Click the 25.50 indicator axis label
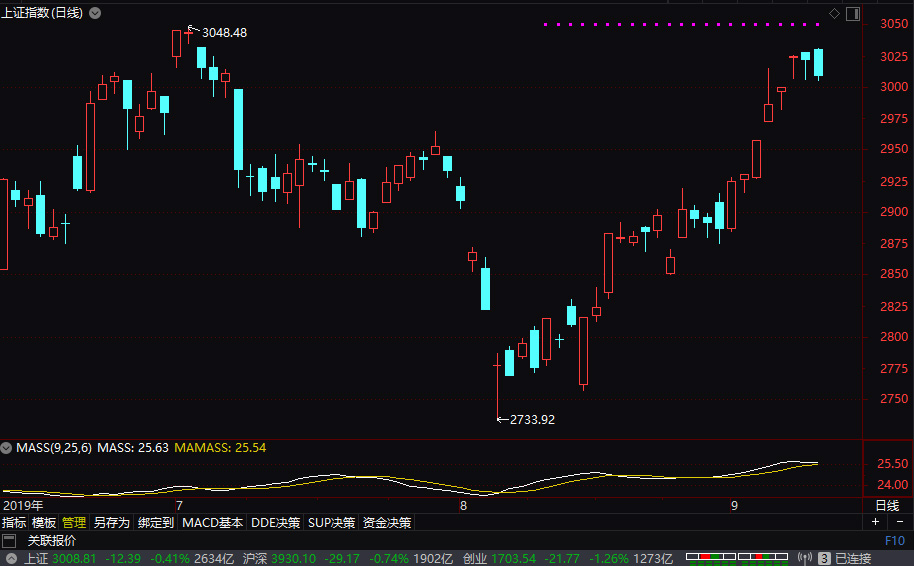This screenshot has width=914, height=566. click(x=892, y=464)
